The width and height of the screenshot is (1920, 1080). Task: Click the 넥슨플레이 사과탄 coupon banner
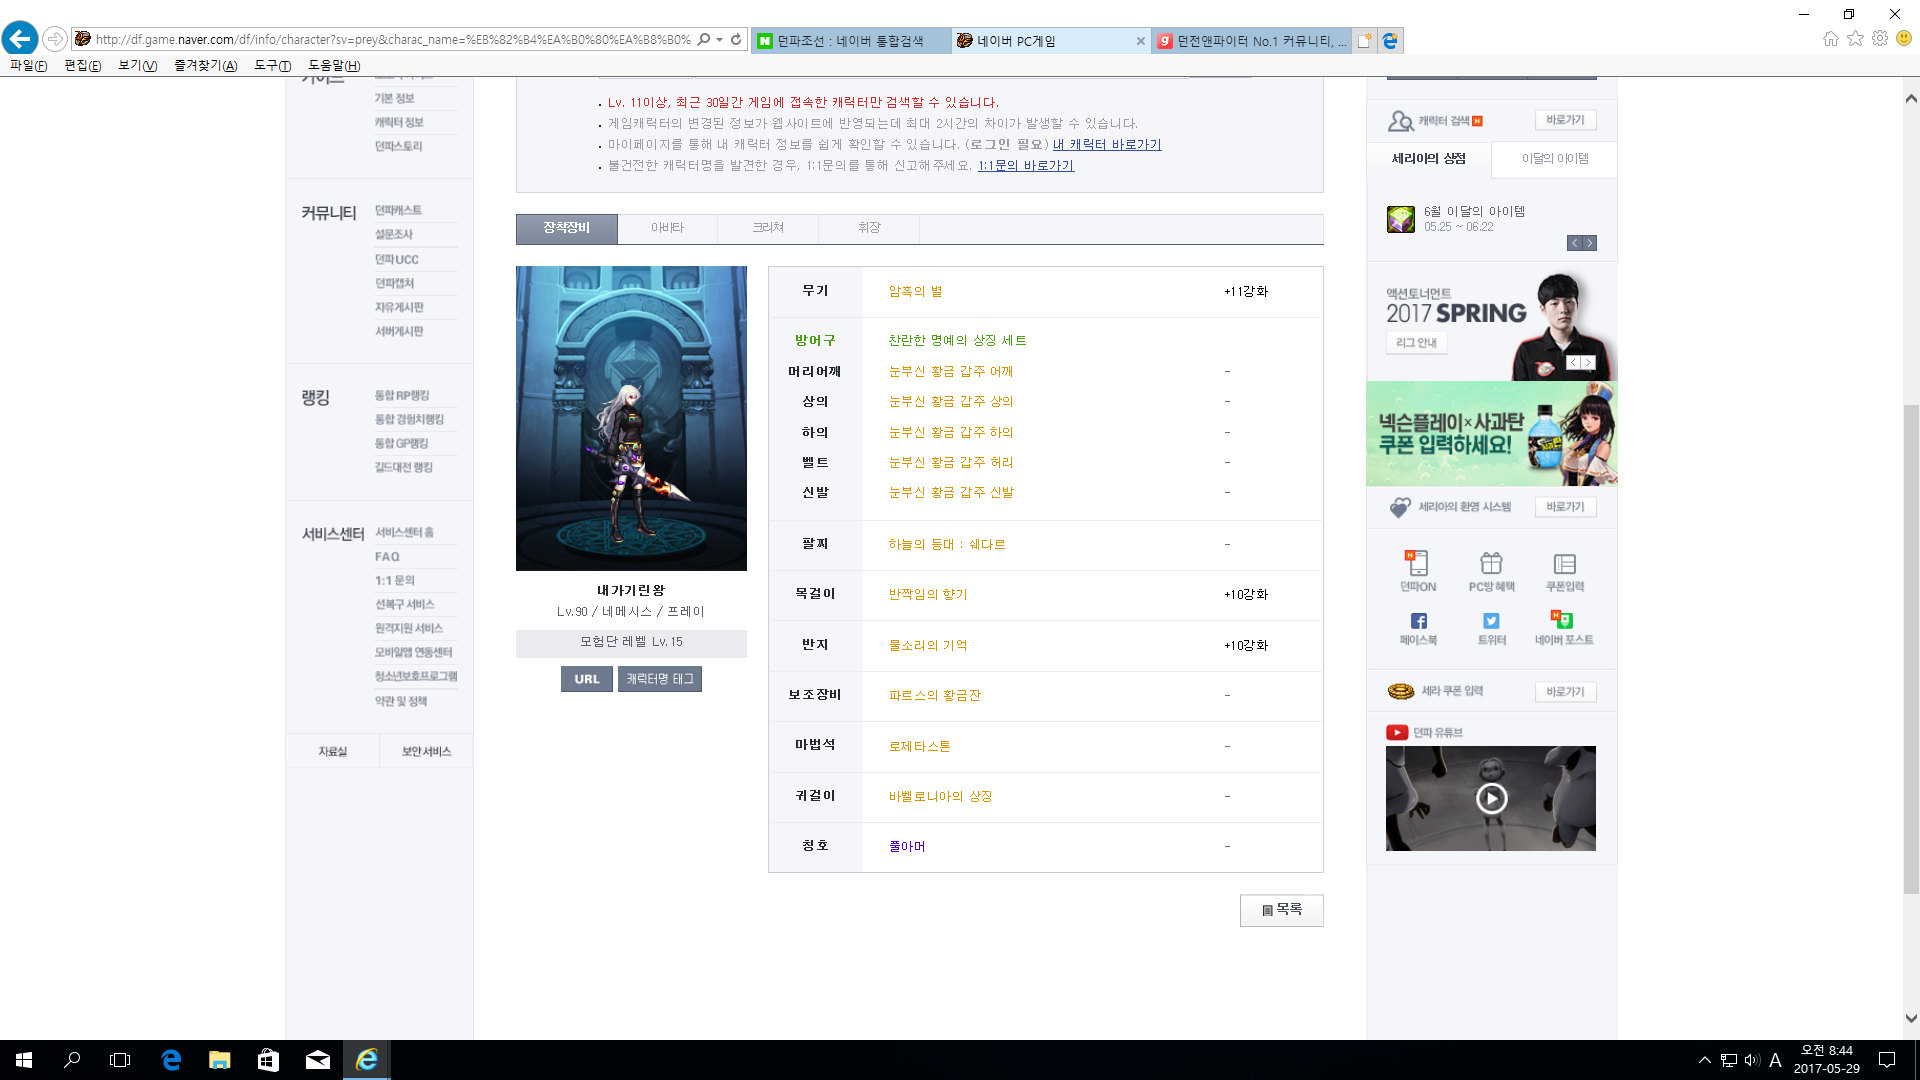1491,434
